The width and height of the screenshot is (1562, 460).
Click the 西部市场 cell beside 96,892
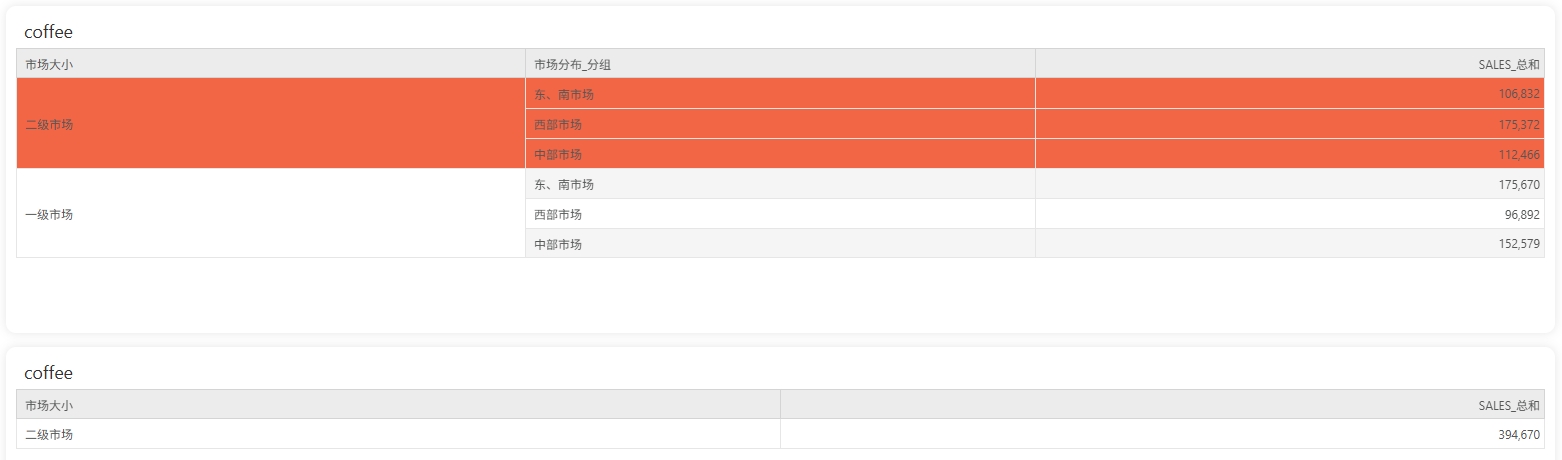click(558, 214)
